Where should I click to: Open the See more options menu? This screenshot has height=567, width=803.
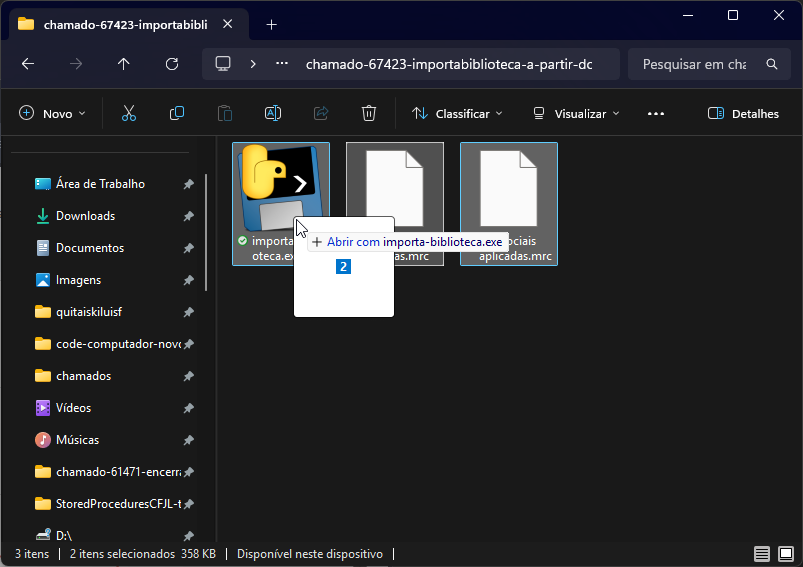[656, 114]
